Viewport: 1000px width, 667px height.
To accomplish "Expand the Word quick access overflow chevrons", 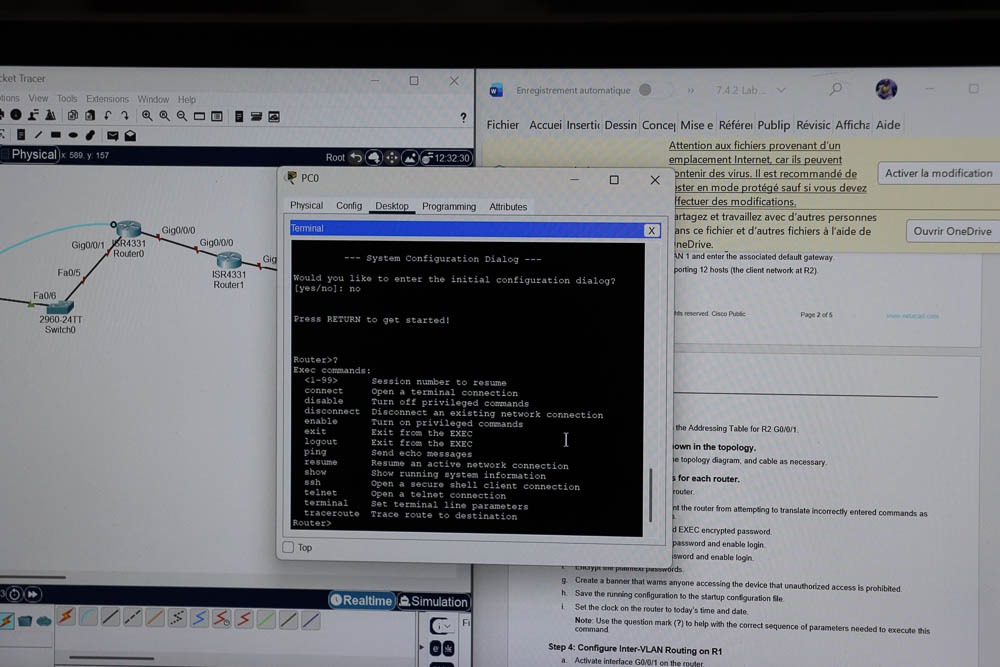I will coord(691,91).
